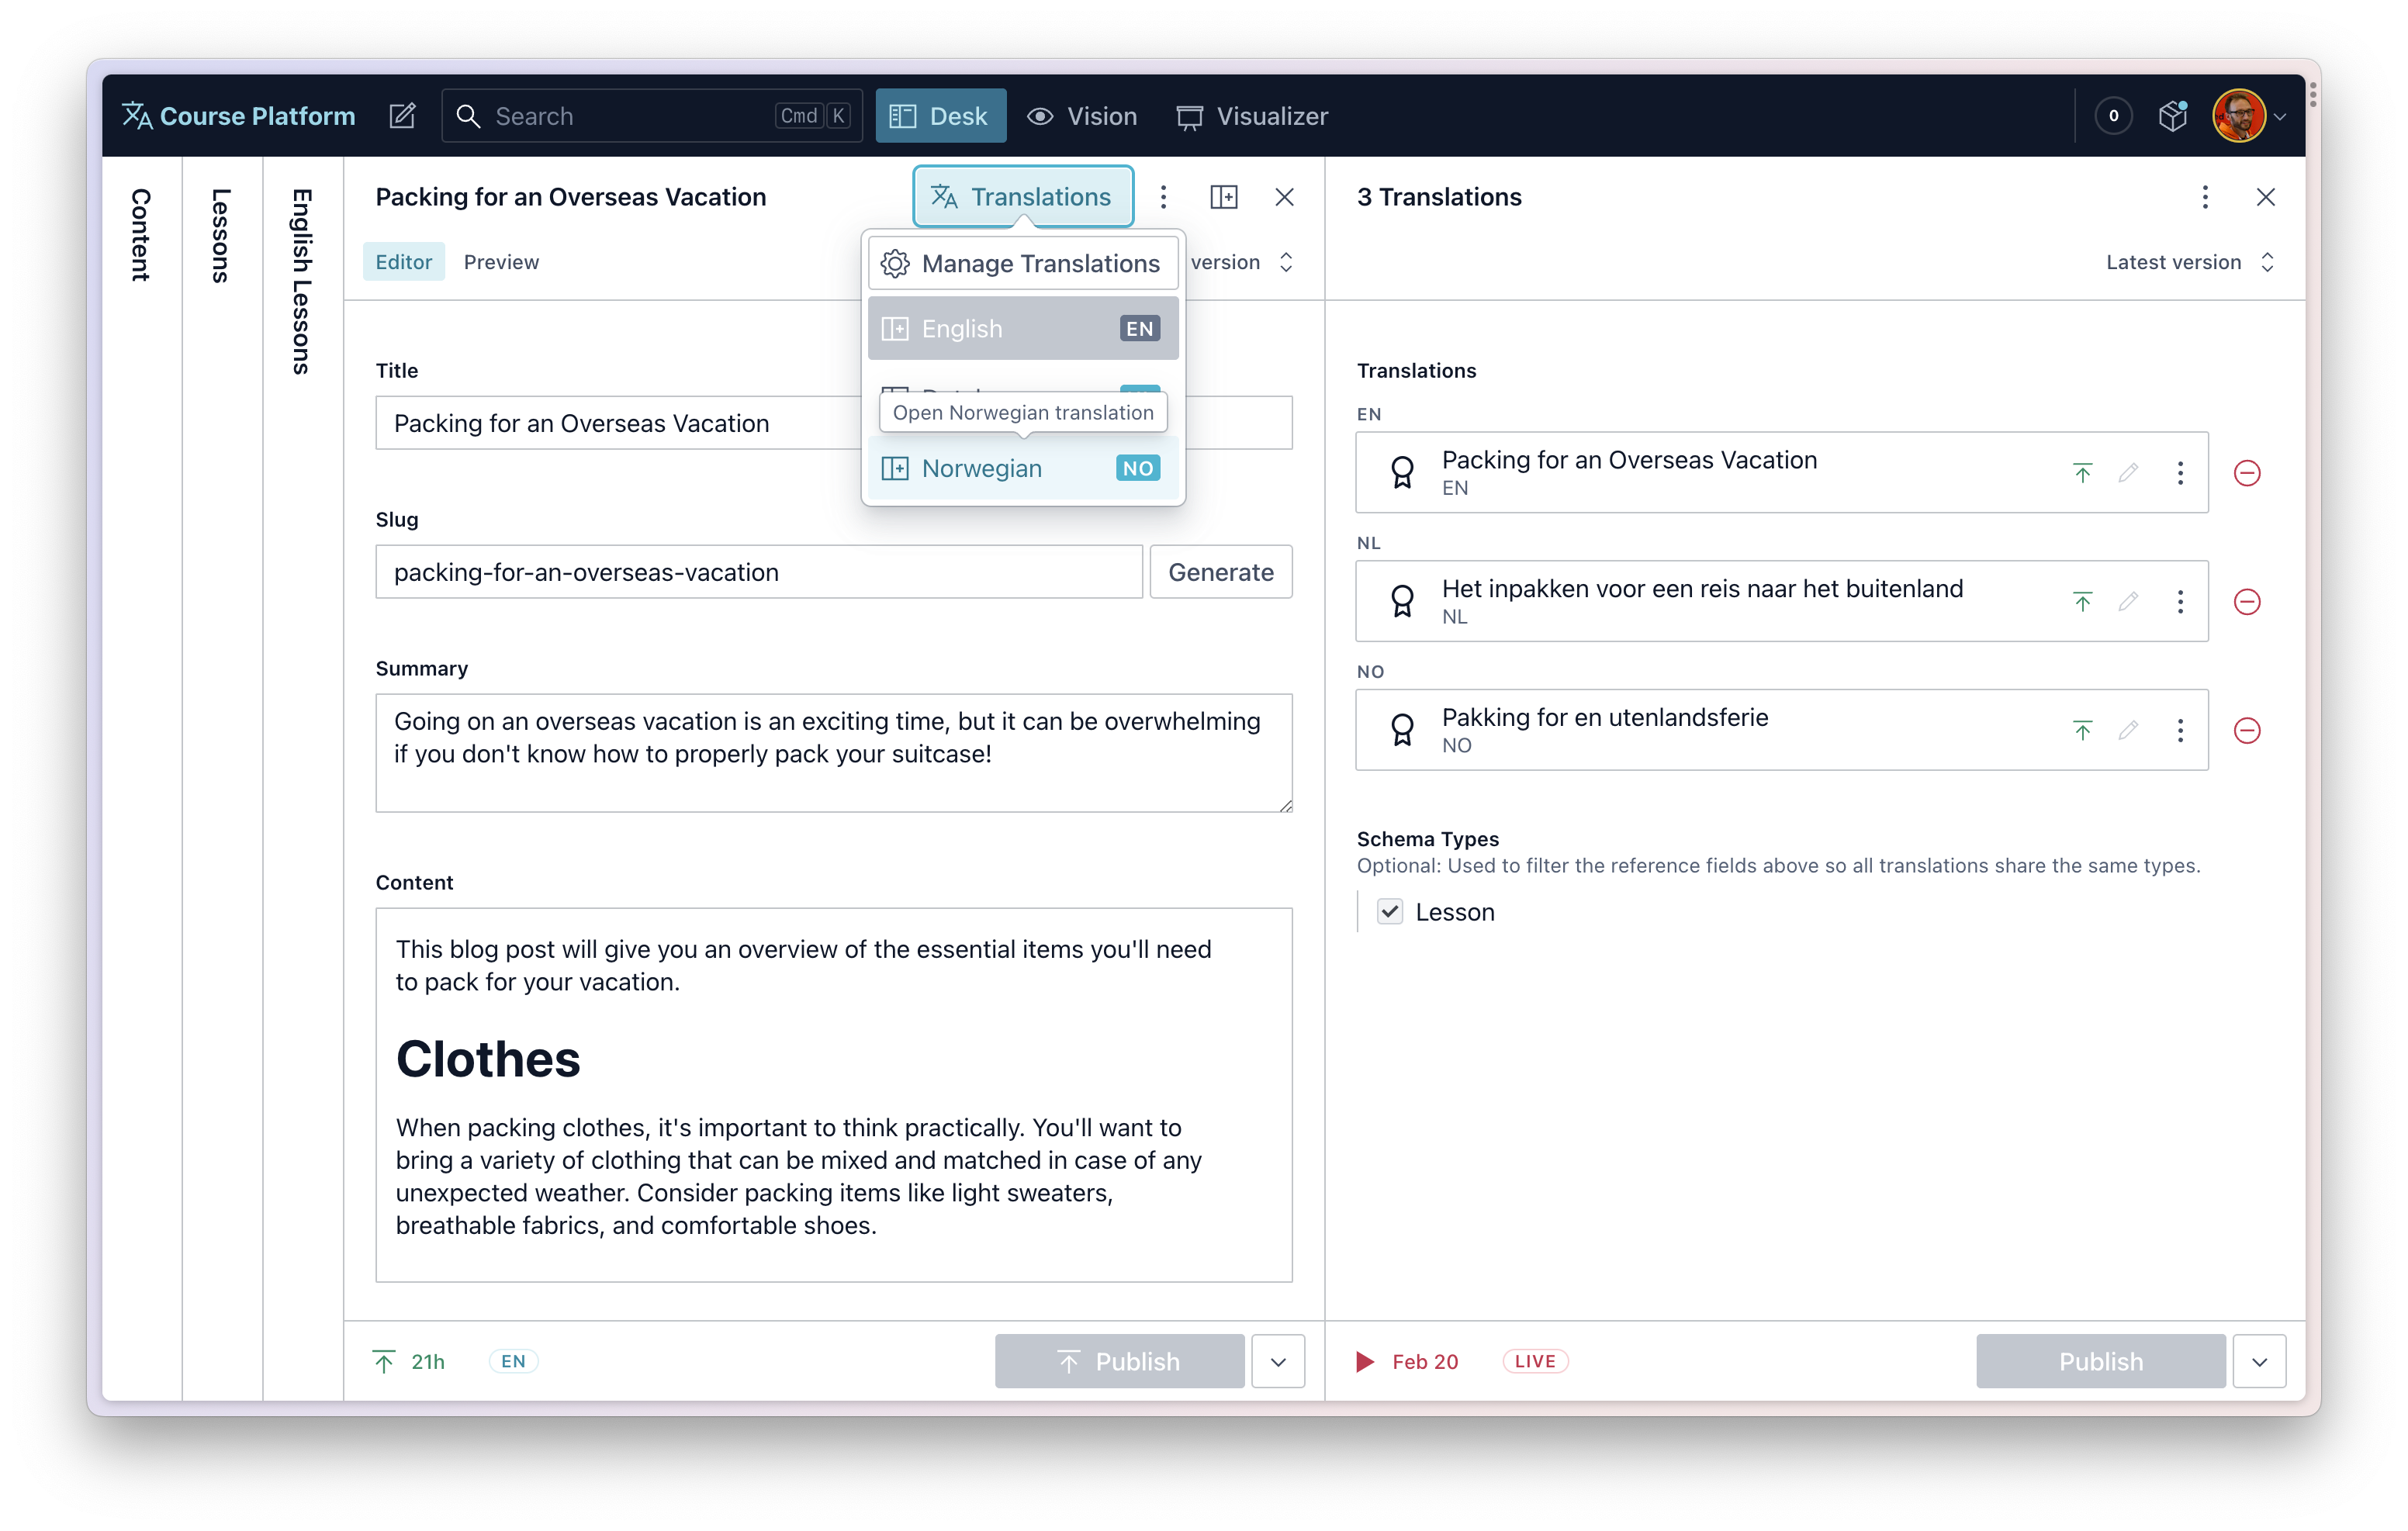Open three-dot menu in 3 Translations header
The height and width of the screenshot is (1531, 2408).
tap(2204, 197)
